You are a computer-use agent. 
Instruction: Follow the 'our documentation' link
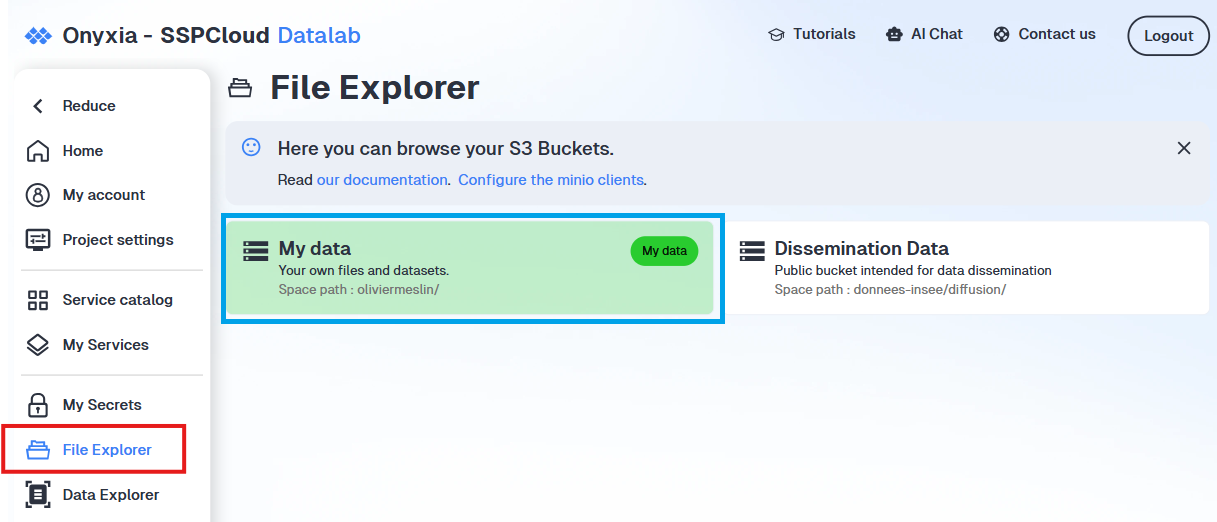tap(382, 180)
